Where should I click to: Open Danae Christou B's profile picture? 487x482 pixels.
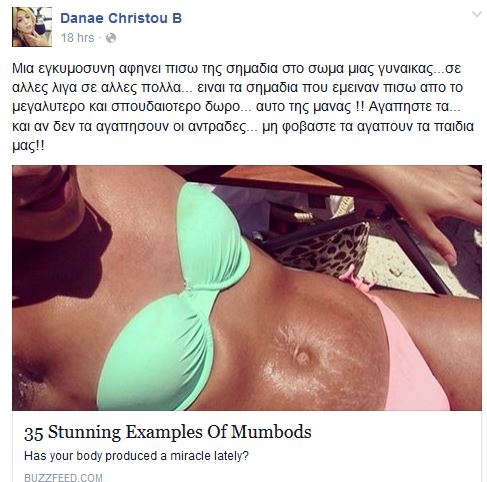point(32,27)
